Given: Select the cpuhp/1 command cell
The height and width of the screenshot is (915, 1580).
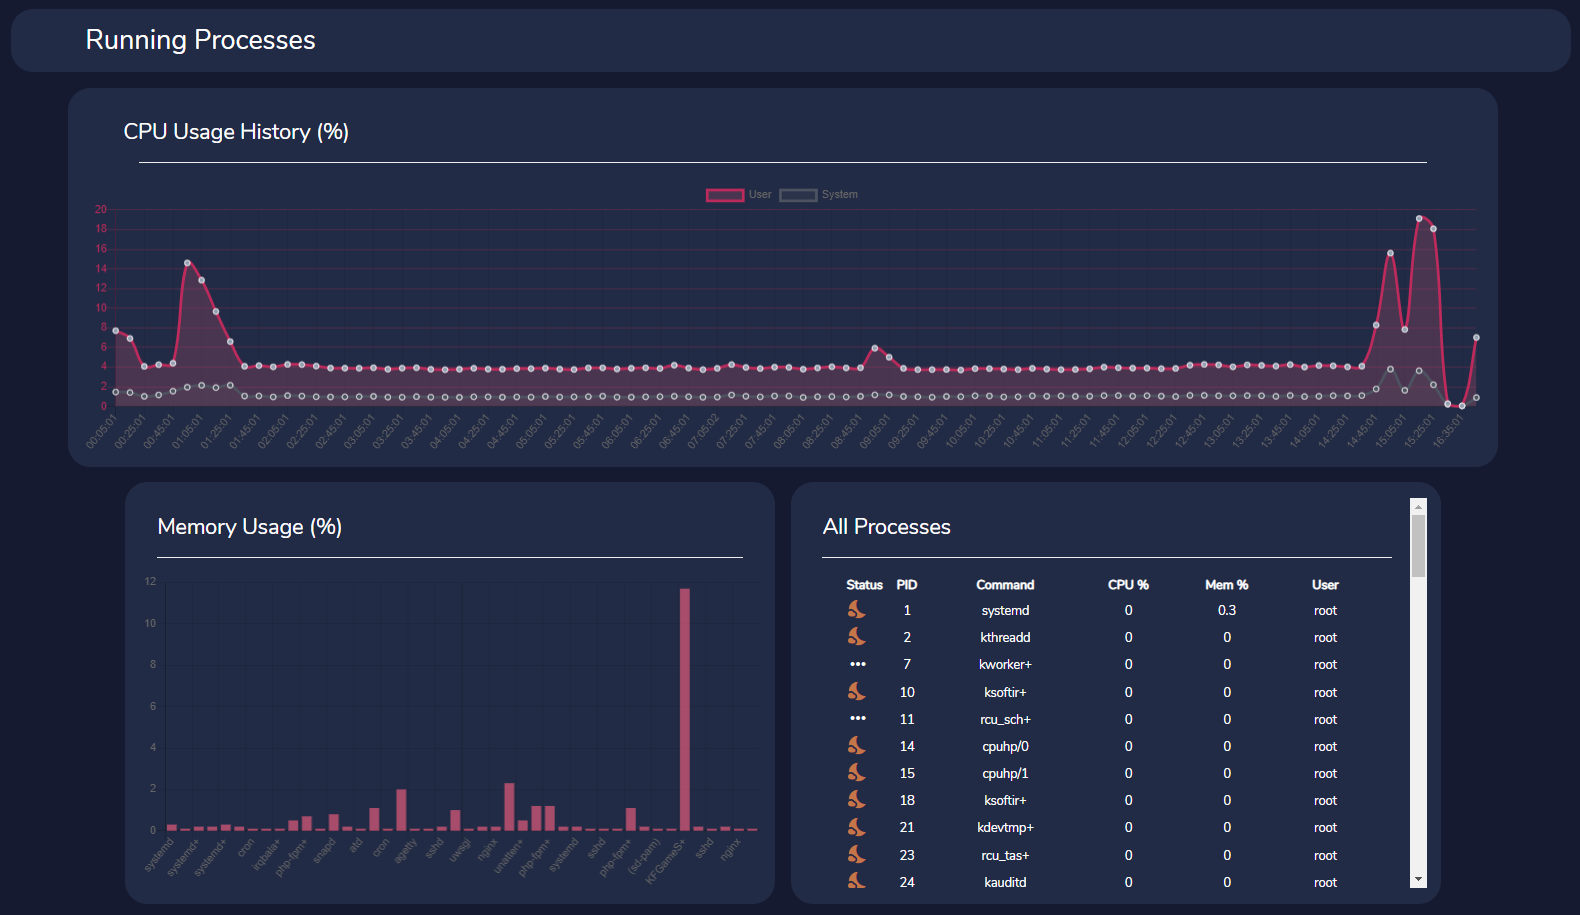Looking at the screenshot, I should [x=1005, y=773].
